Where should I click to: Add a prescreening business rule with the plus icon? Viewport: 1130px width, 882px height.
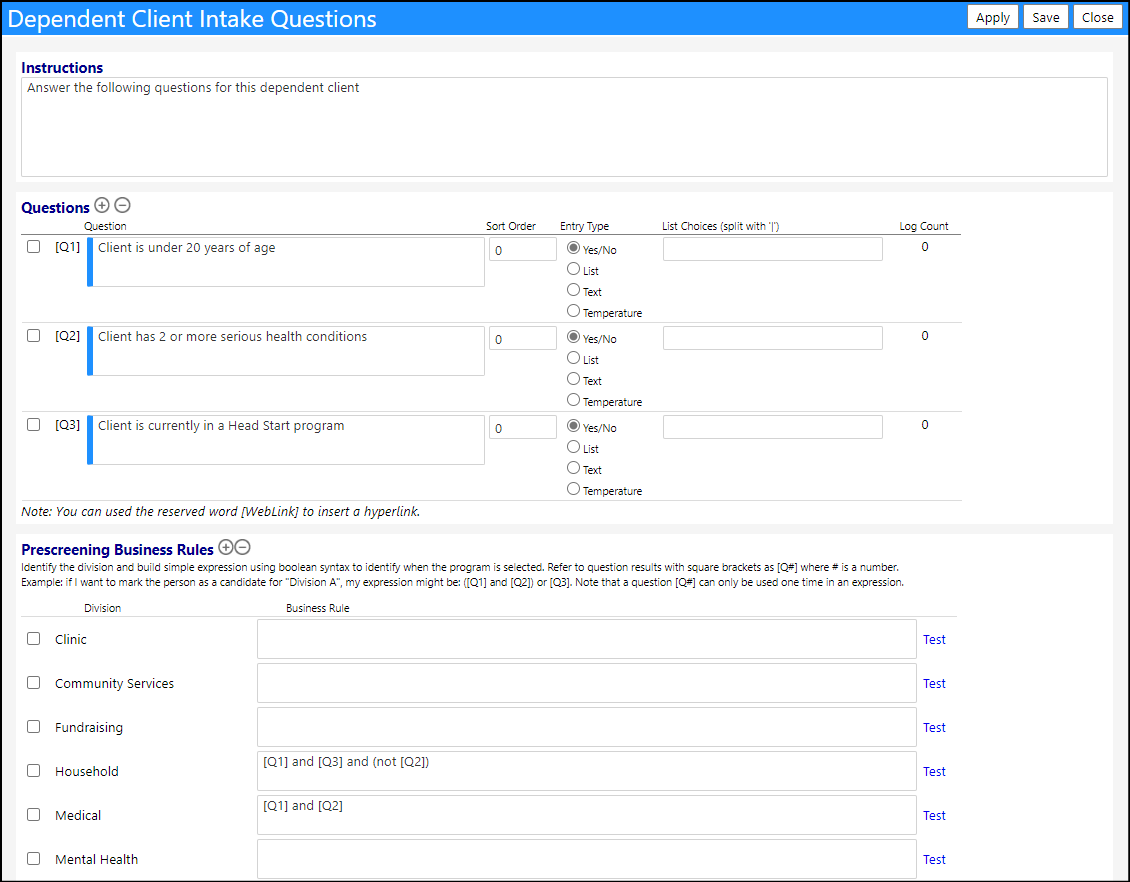pyautogui.click(x=226, y=548)
